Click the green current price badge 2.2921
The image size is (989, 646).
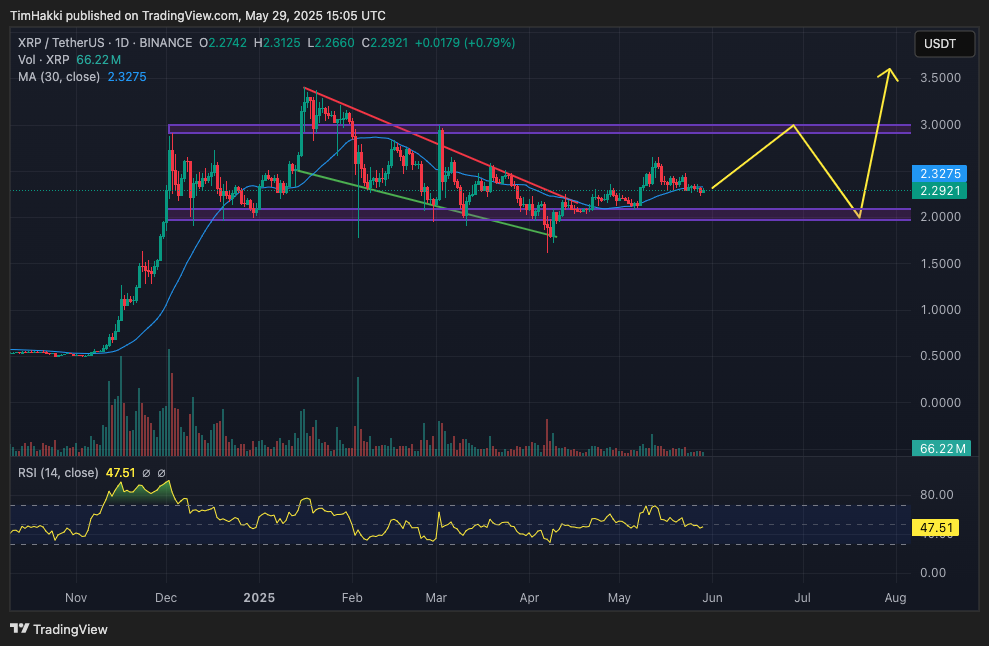click(940, 188)
